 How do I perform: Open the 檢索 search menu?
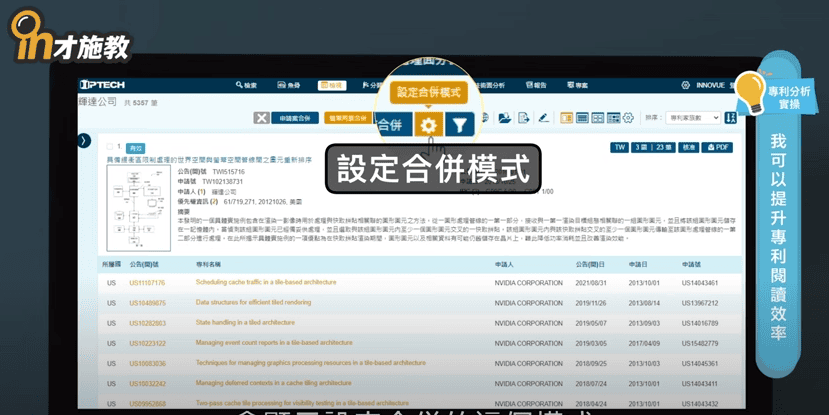pyautogui.click(x=245, y=86)
